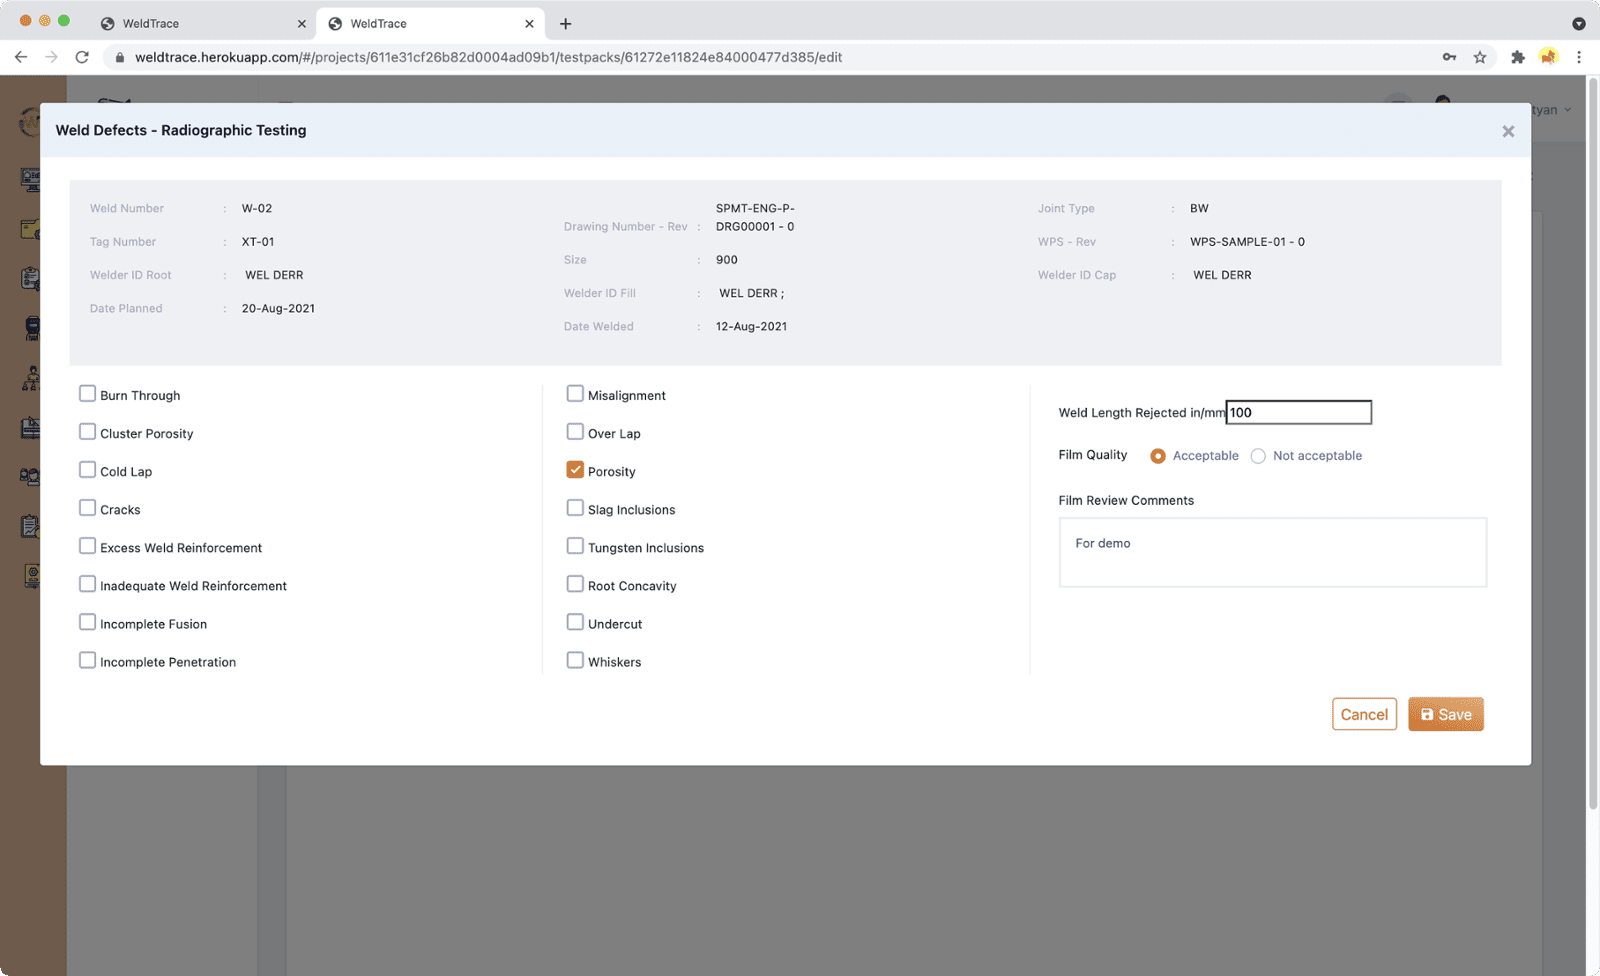Enable the Burn Through checkbox

(x=88, y=394)
